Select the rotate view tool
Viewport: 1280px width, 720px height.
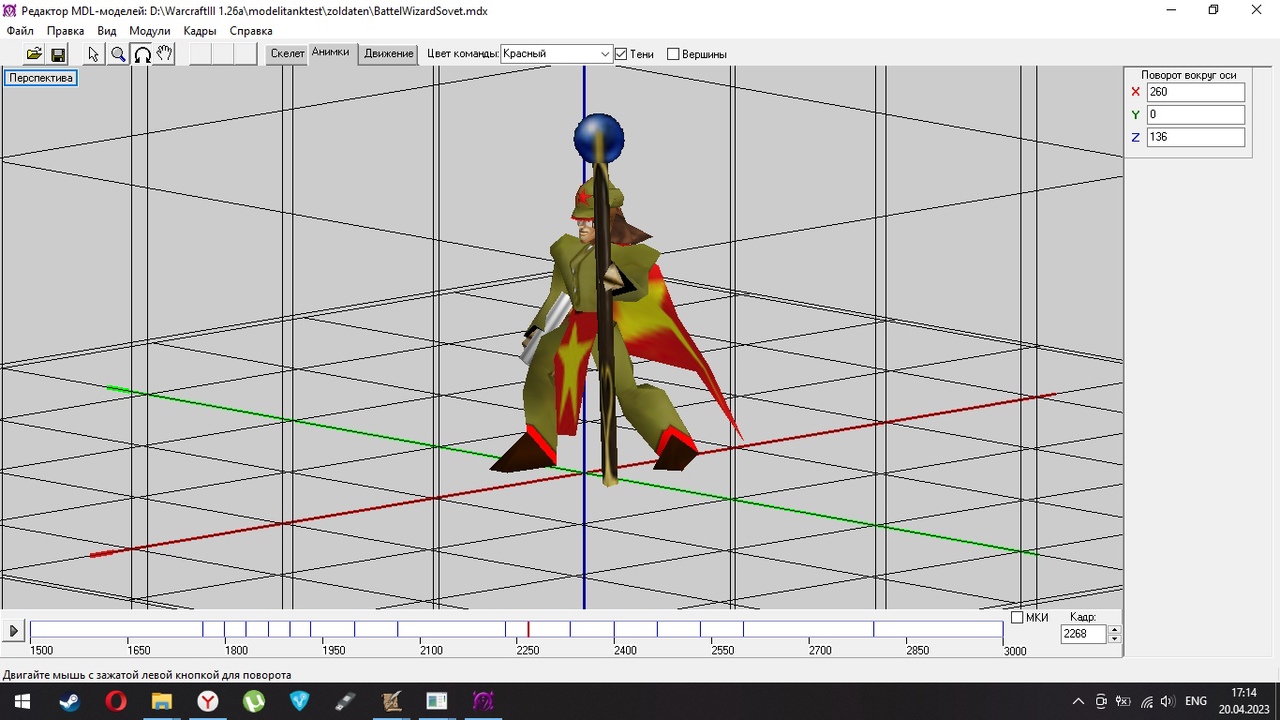[x=142, y=54]
